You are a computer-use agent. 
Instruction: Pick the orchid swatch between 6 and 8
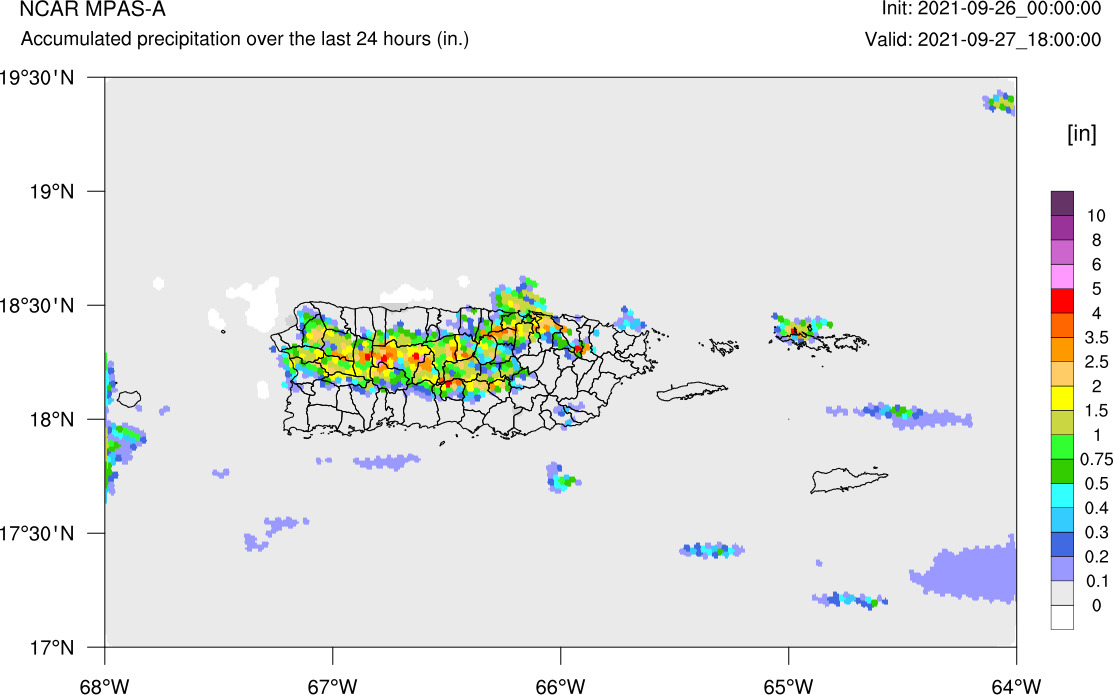coord(1062,252)
